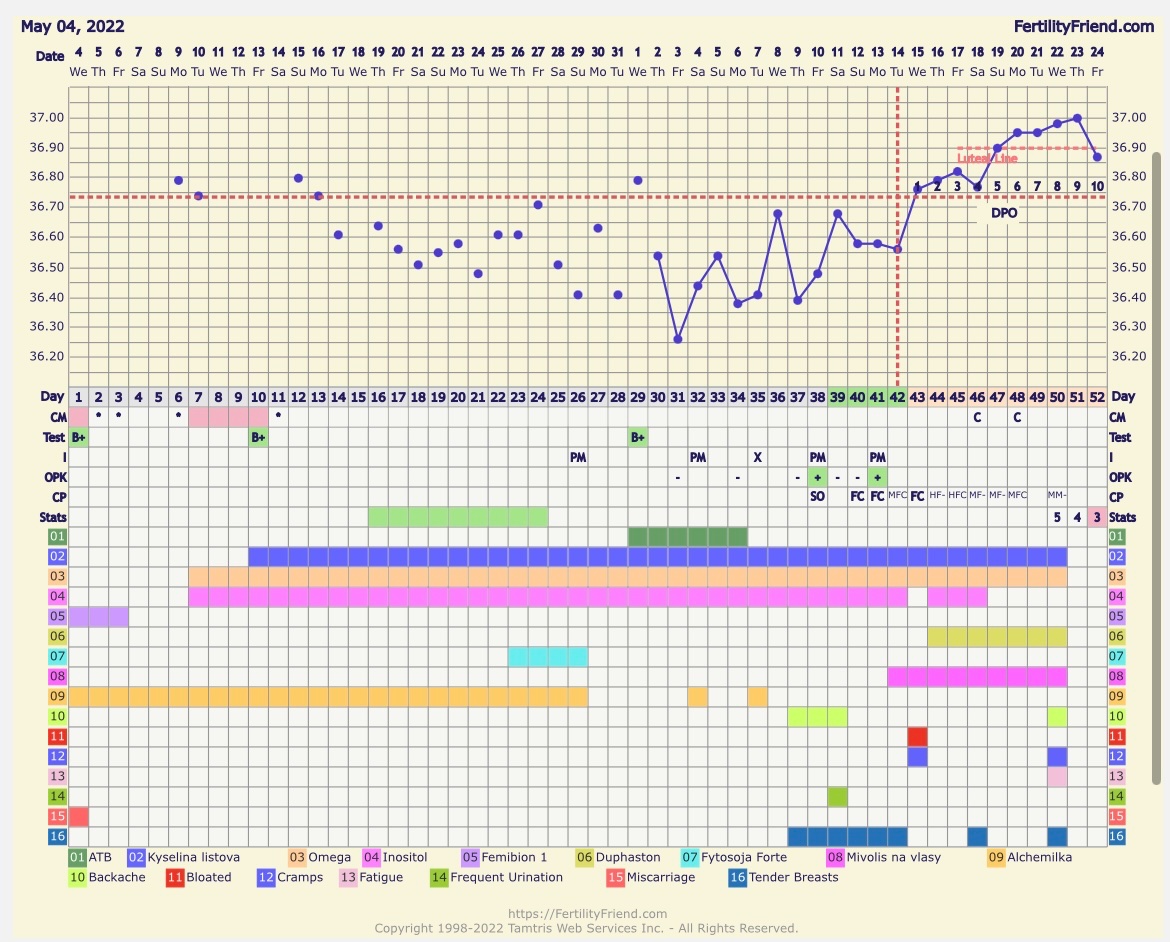Click the red Bloated cell on day 43
The height and width of the screenshot is (942, 1170).
(x=917, y=737)
